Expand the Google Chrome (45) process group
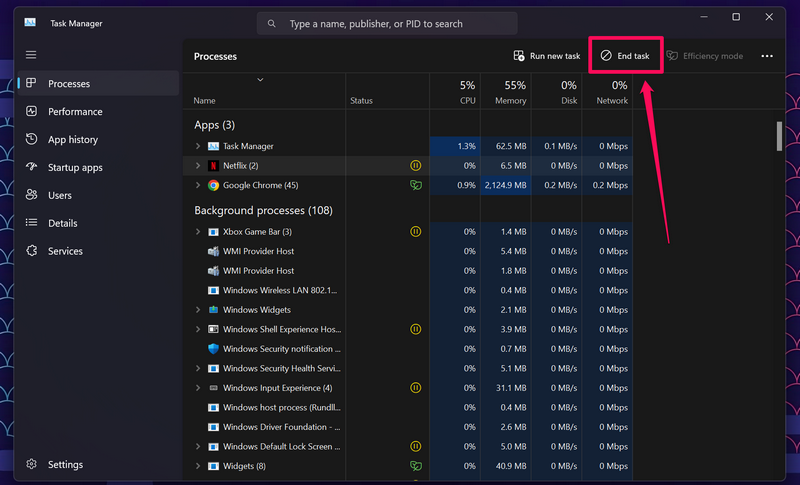 [198, 185]
